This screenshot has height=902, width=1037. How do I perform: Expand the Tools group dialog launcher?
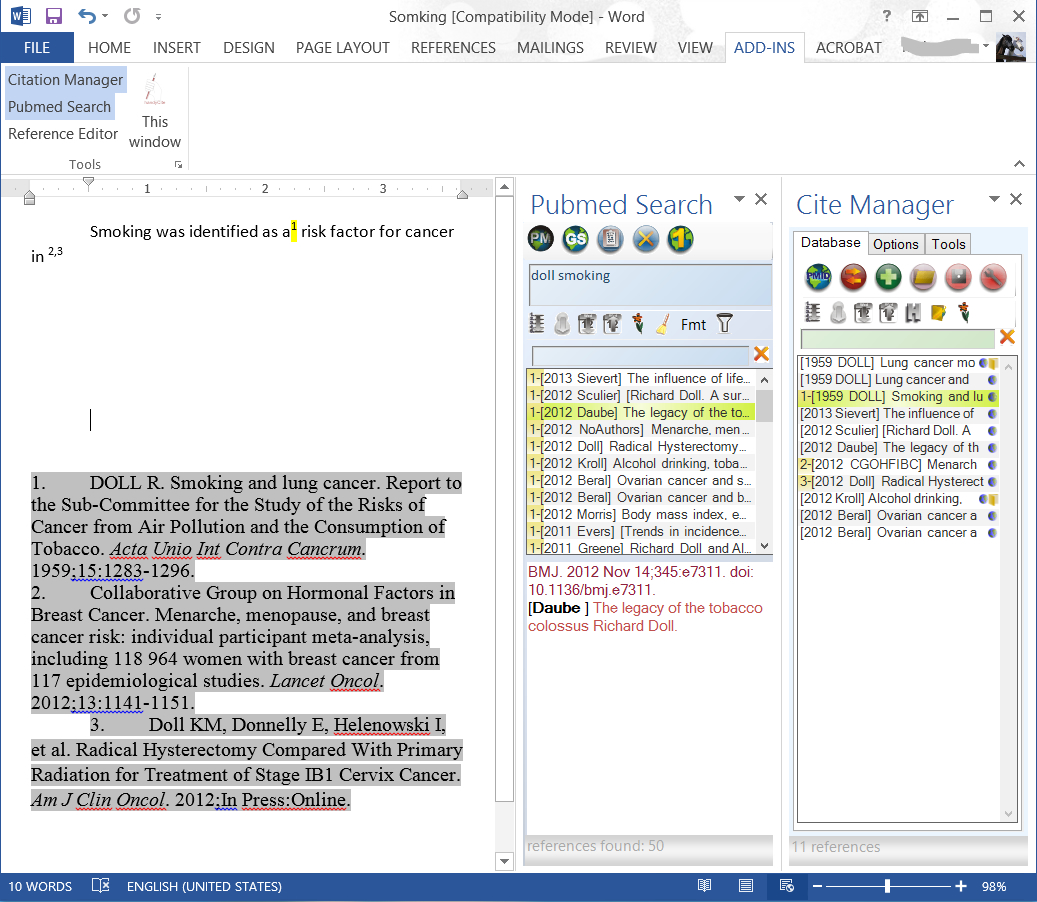[x=178, y=164]
